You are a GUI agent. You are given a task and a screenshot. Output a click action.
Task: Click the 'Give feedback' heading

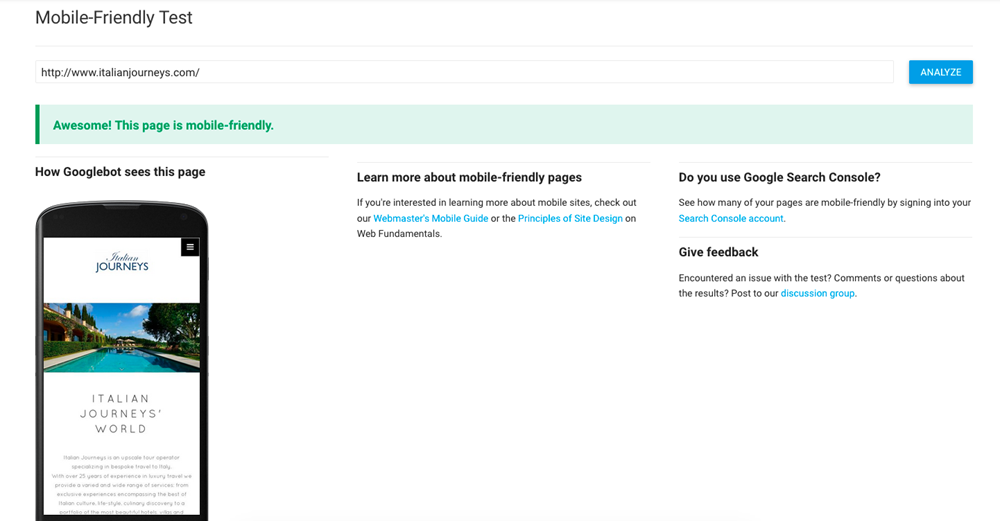(x=718, y=252)
